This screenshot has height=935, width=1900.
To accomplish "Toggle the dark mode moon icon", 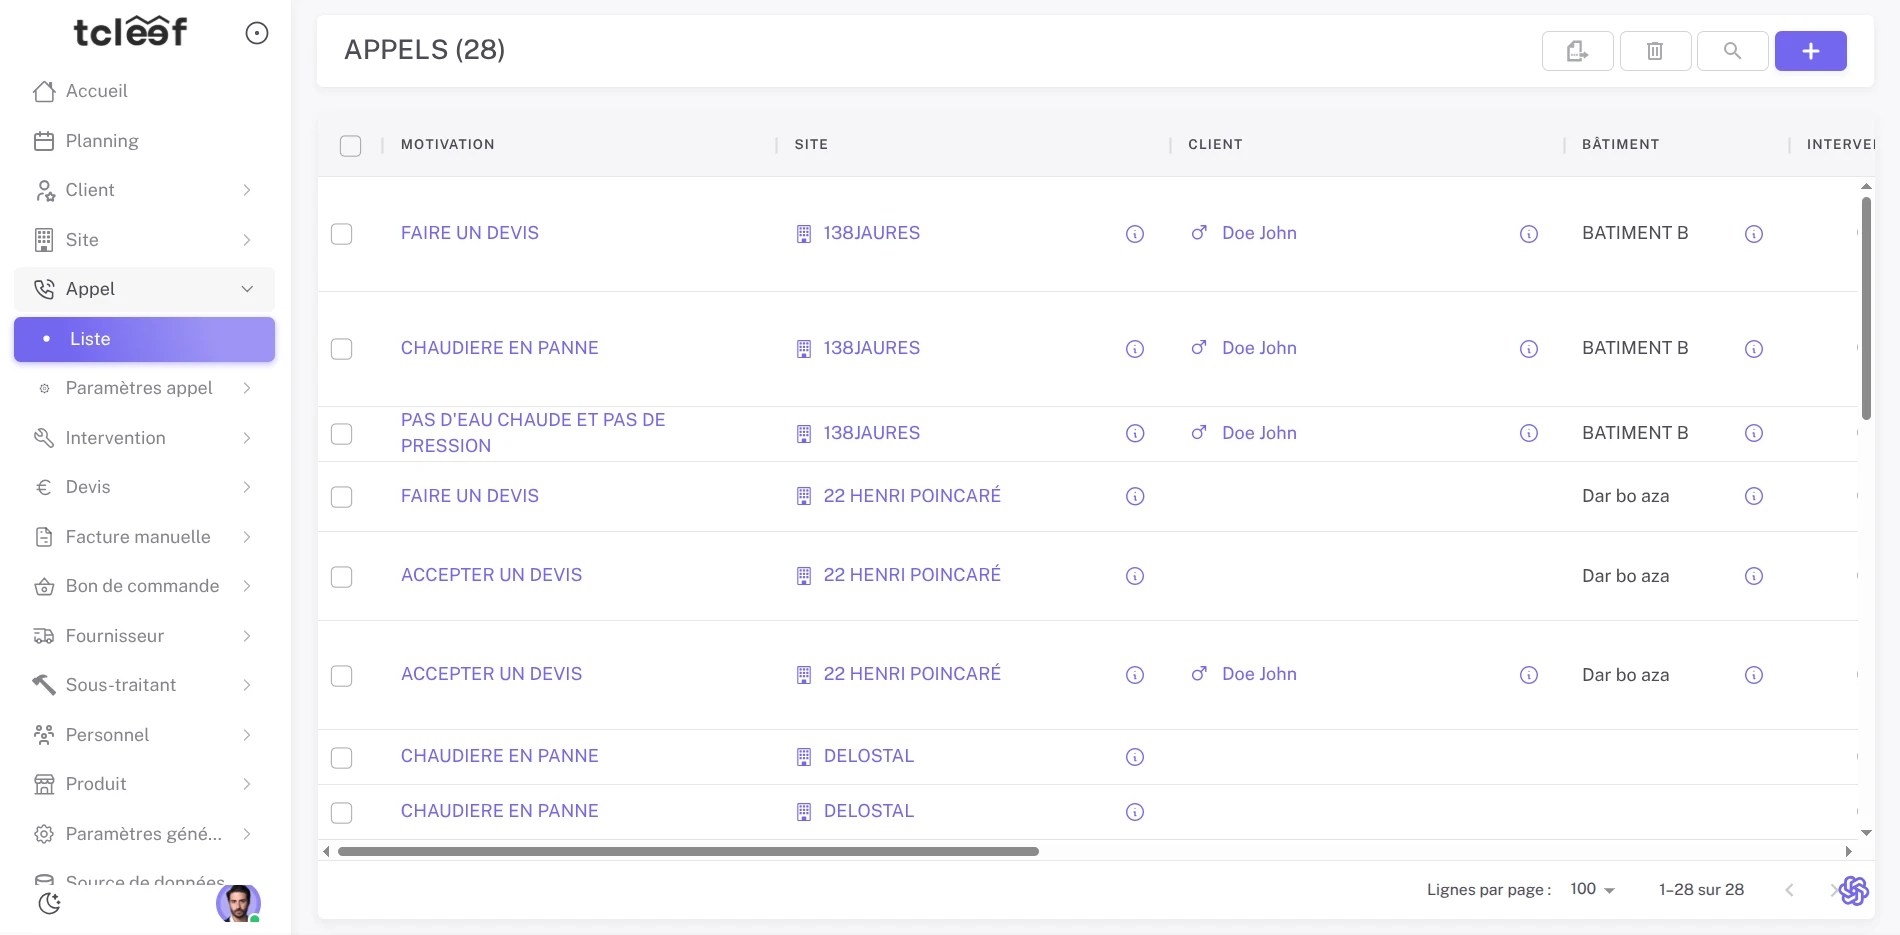I will pos(49,903).
